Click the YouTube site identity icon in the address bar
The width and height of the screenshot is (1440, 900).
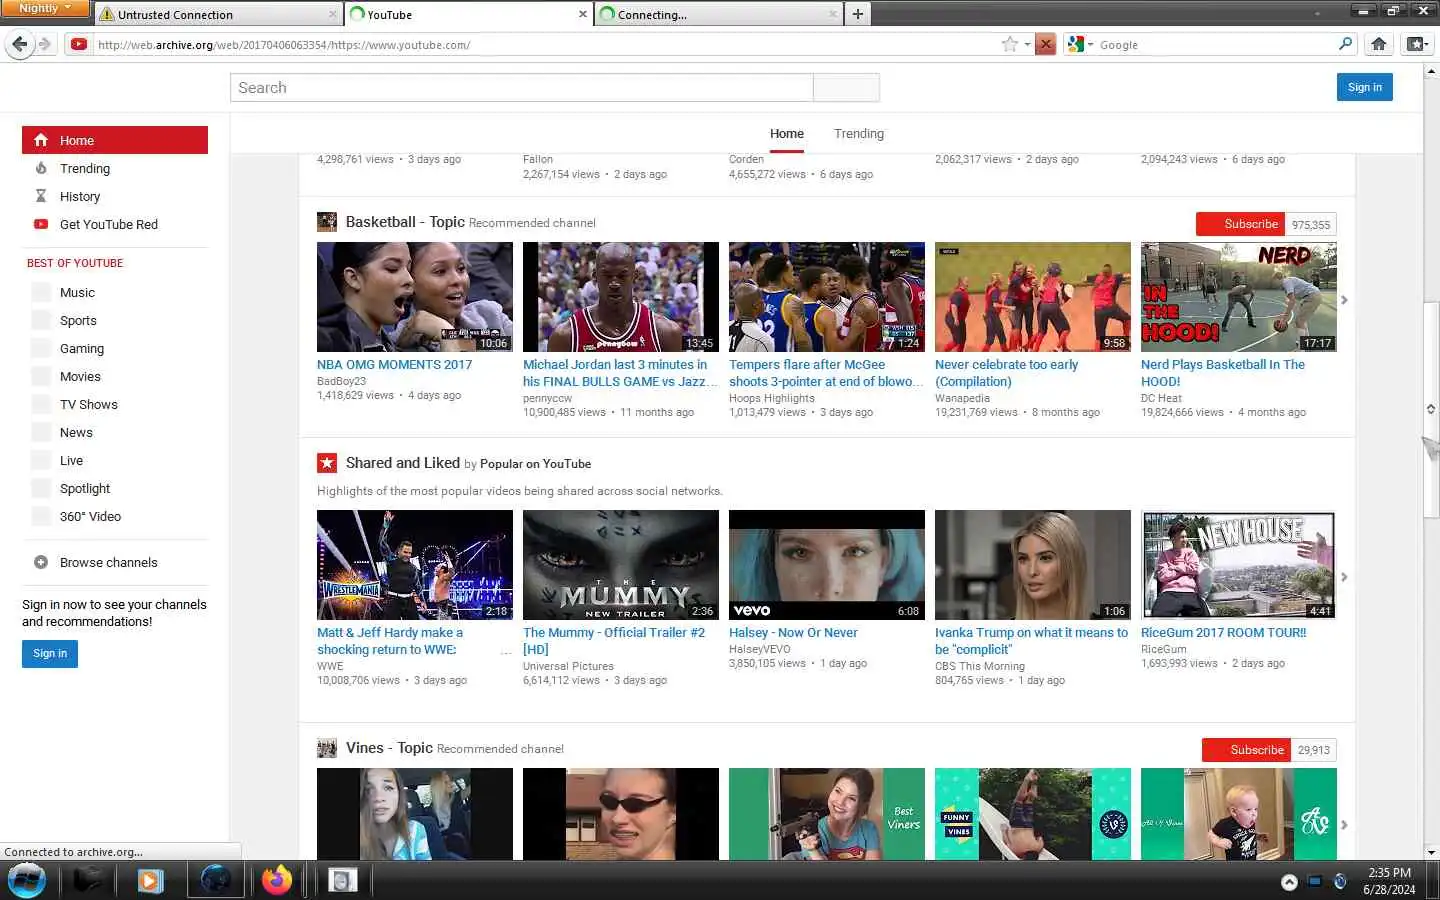(x=79, y=44)
